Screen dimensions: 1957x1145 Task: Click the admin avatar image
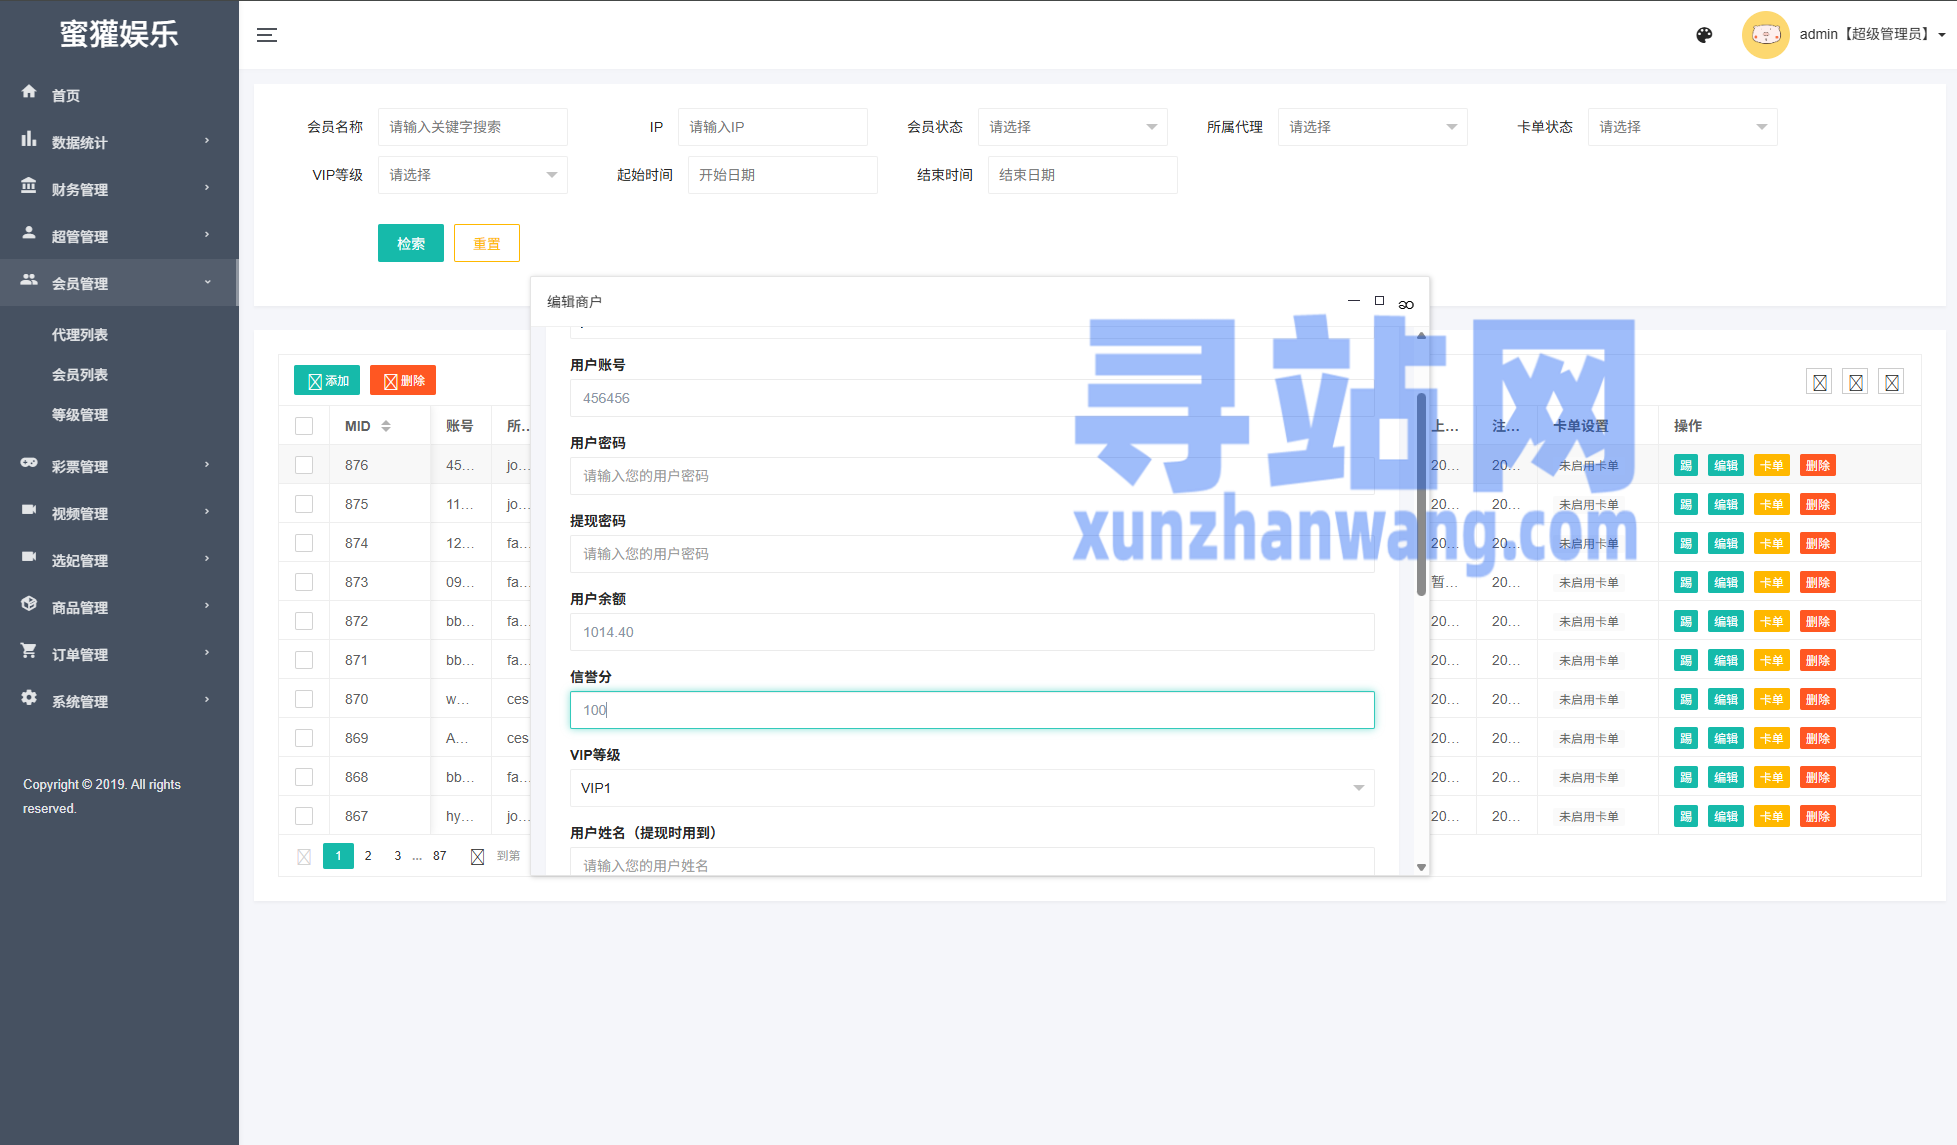[x=1765, y=35]
